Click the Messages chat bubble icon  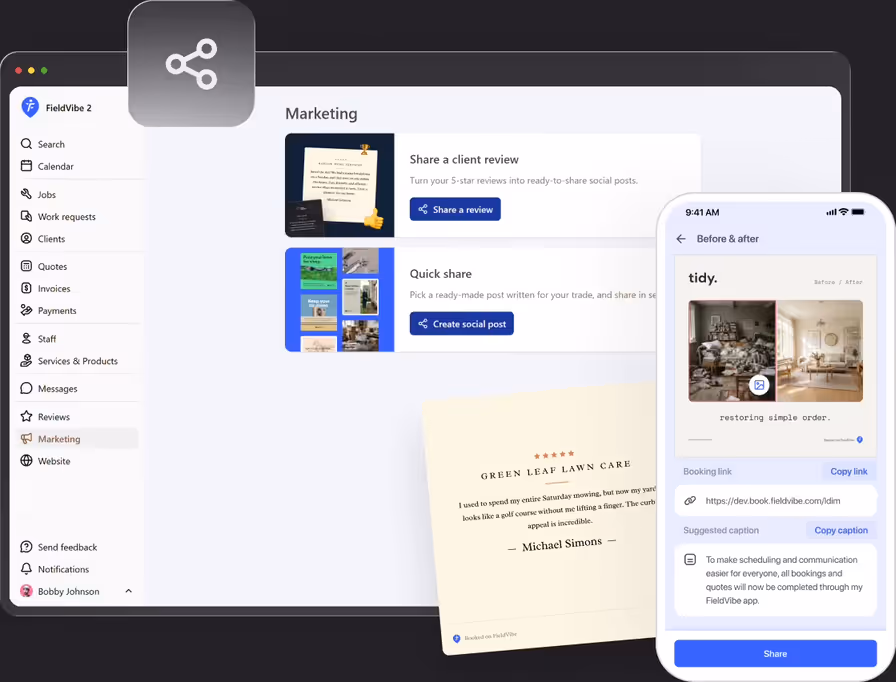point(26,388)
